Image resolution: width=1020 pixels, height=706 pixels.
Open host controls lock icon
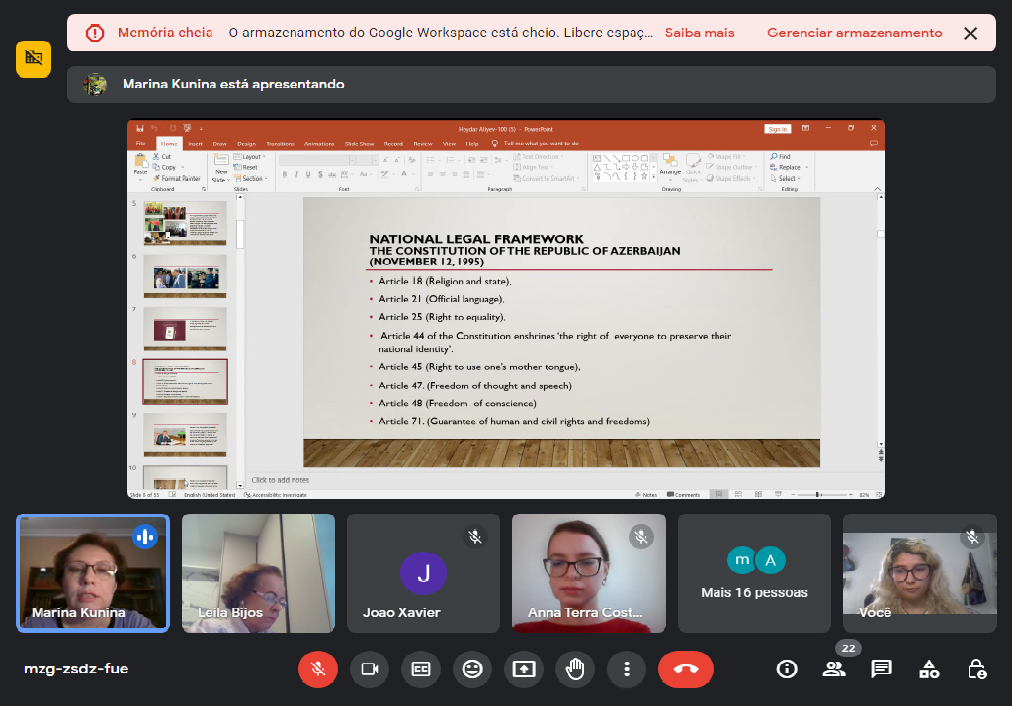977,669
